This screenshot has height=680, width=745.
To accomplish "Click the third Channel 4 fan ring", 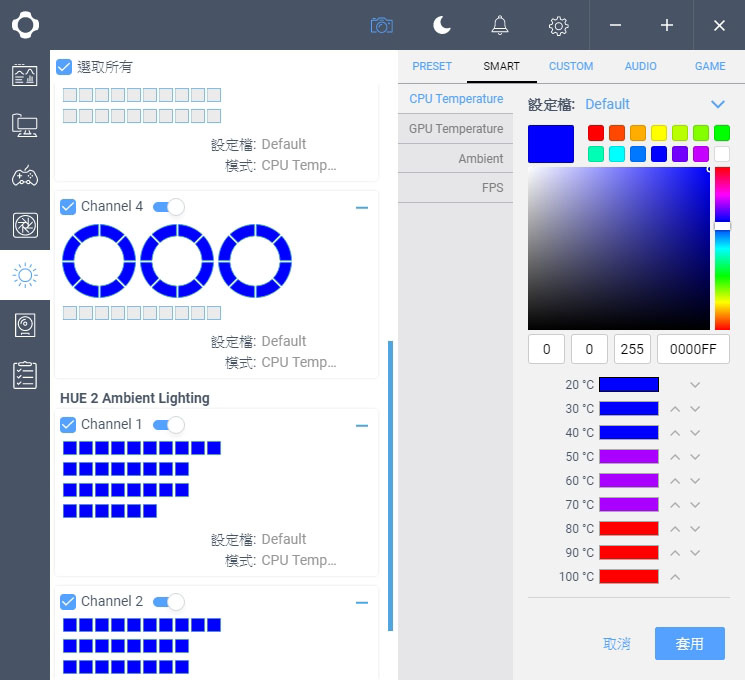I will pos(255,261).
